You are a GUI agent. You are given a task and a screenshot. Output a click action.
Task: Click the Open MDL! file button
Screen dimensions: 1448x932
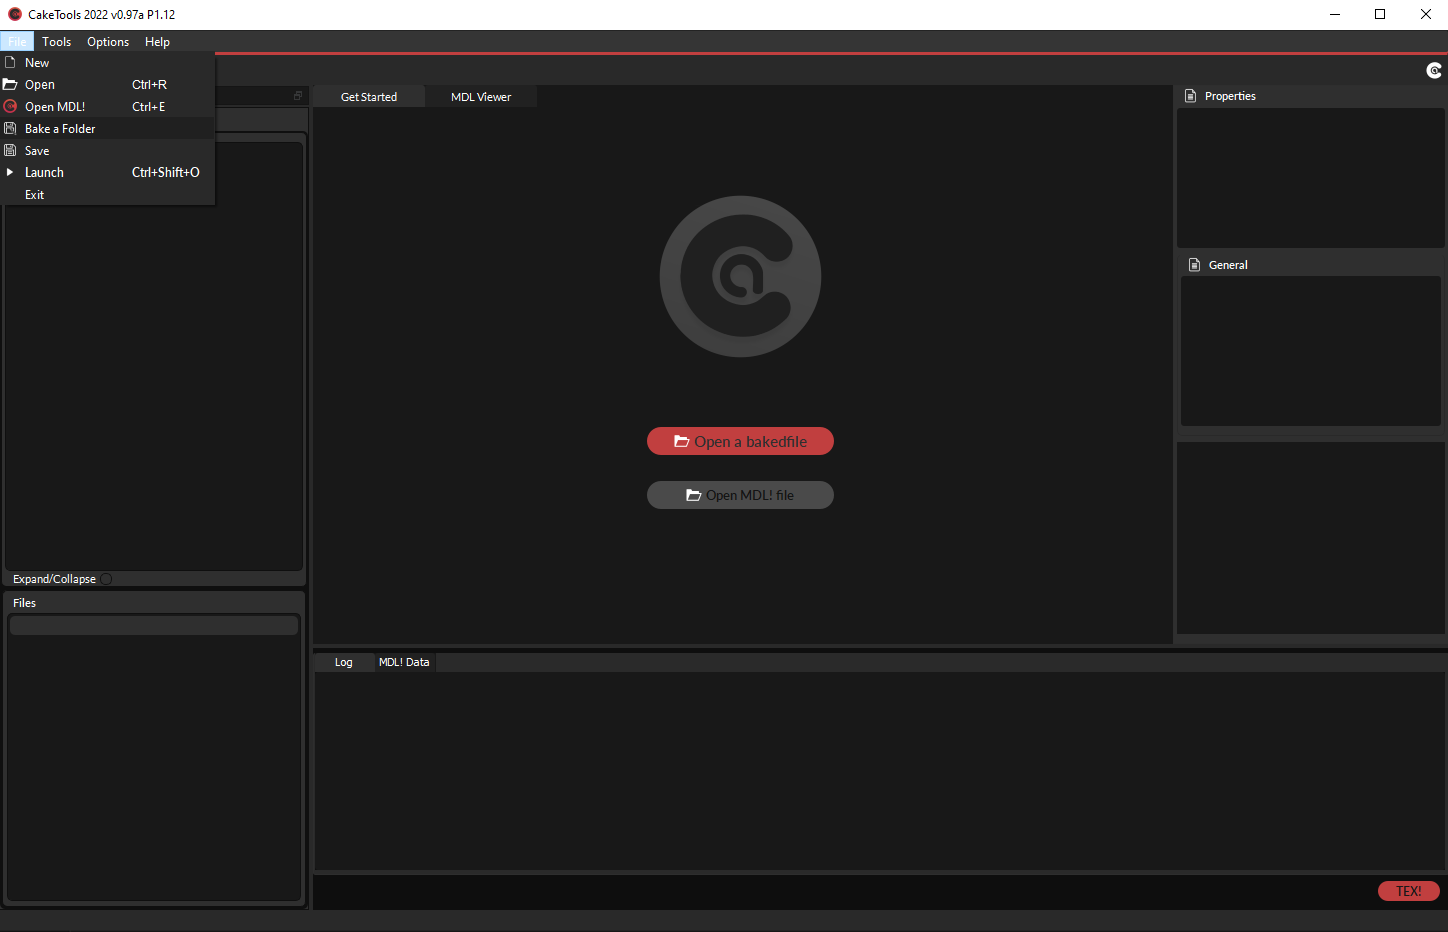click(740, 495)
